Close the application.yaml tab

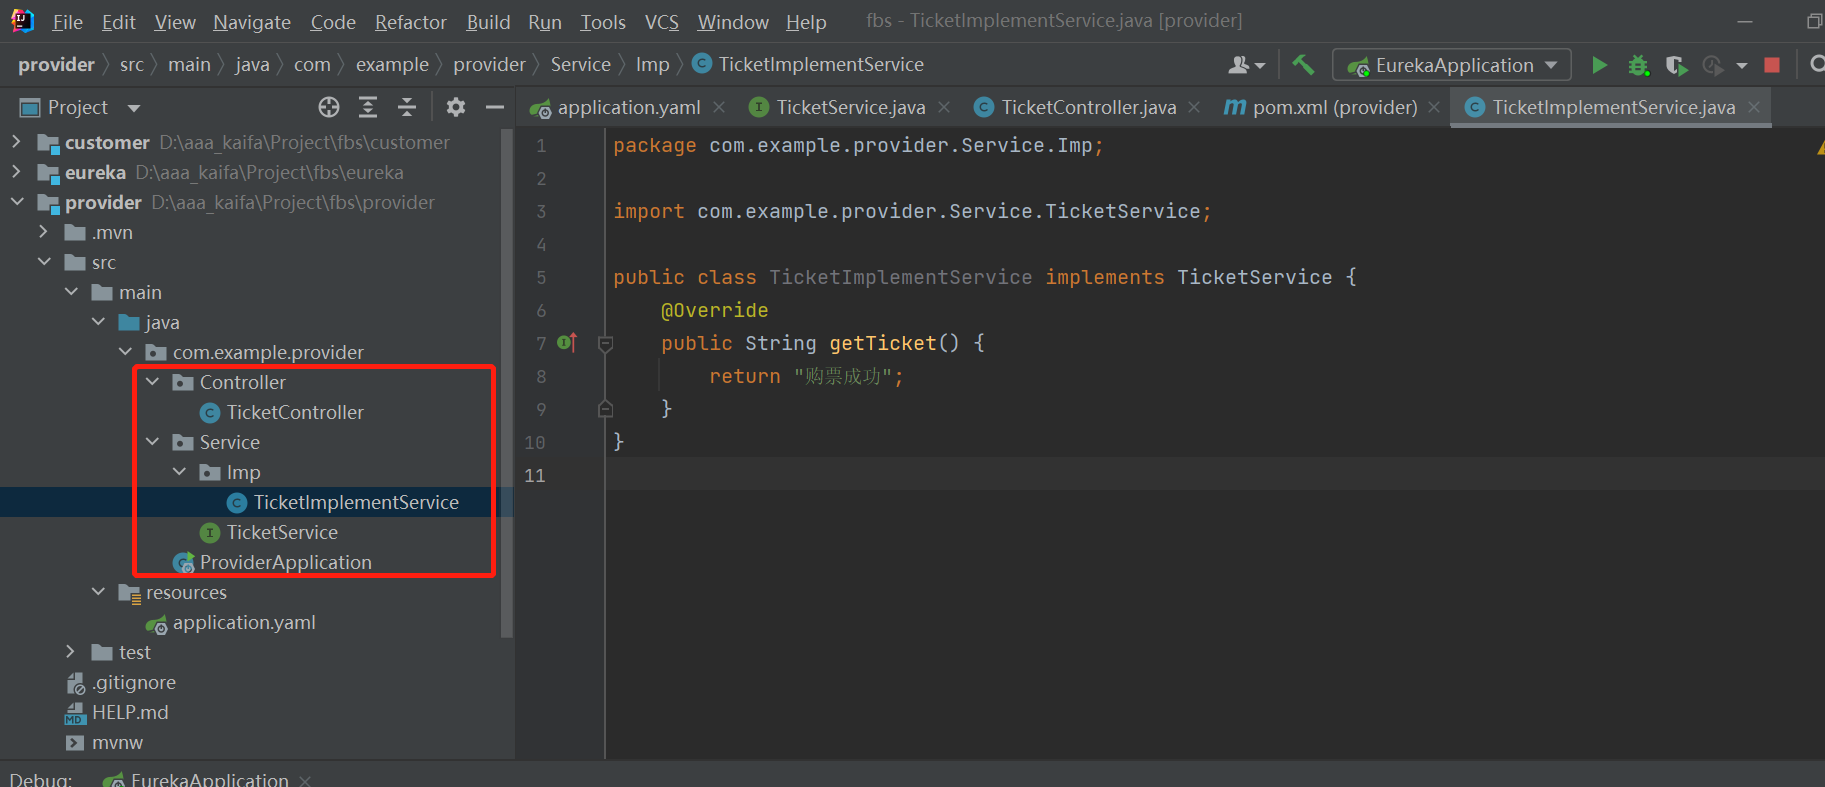coord(719,107)
